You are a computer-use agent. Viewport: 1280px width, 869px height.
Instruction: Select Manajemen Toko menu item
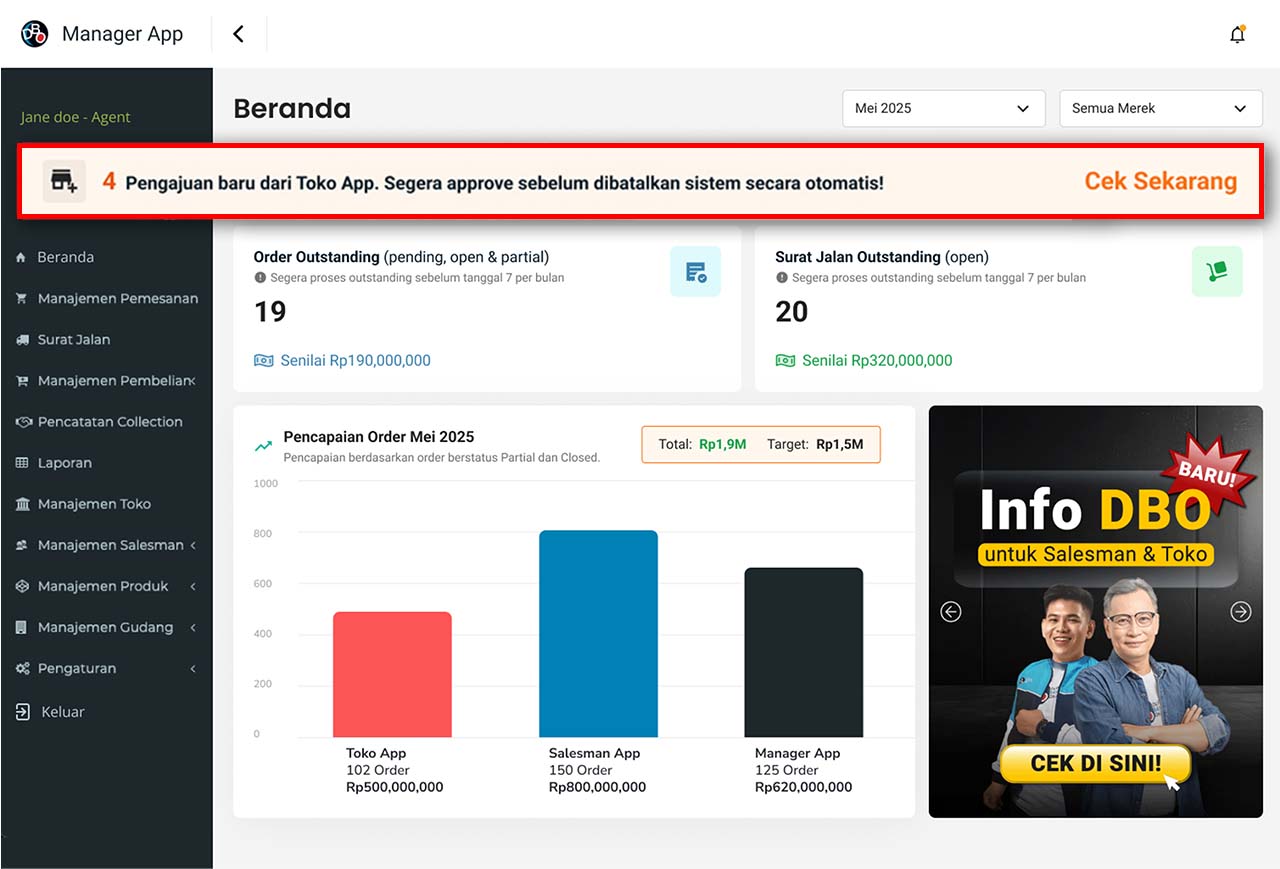click(93, 504)
